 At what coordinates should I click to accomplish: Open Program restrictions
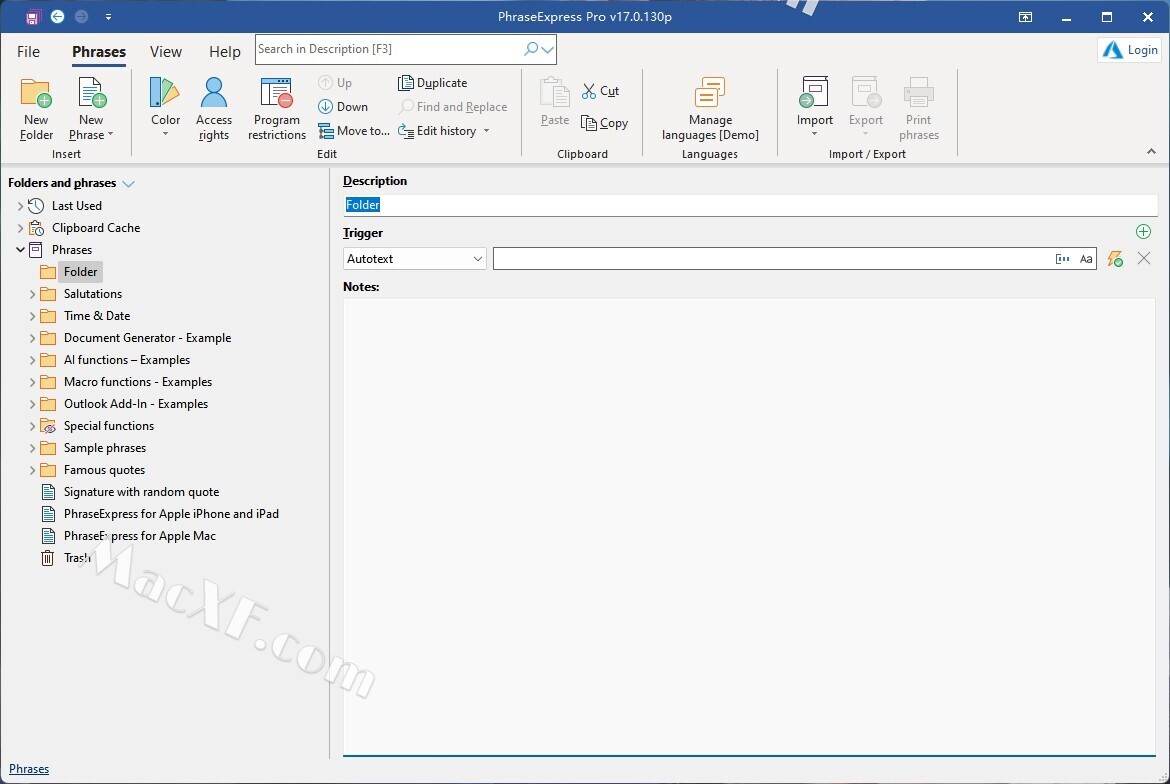click(277, 109)
